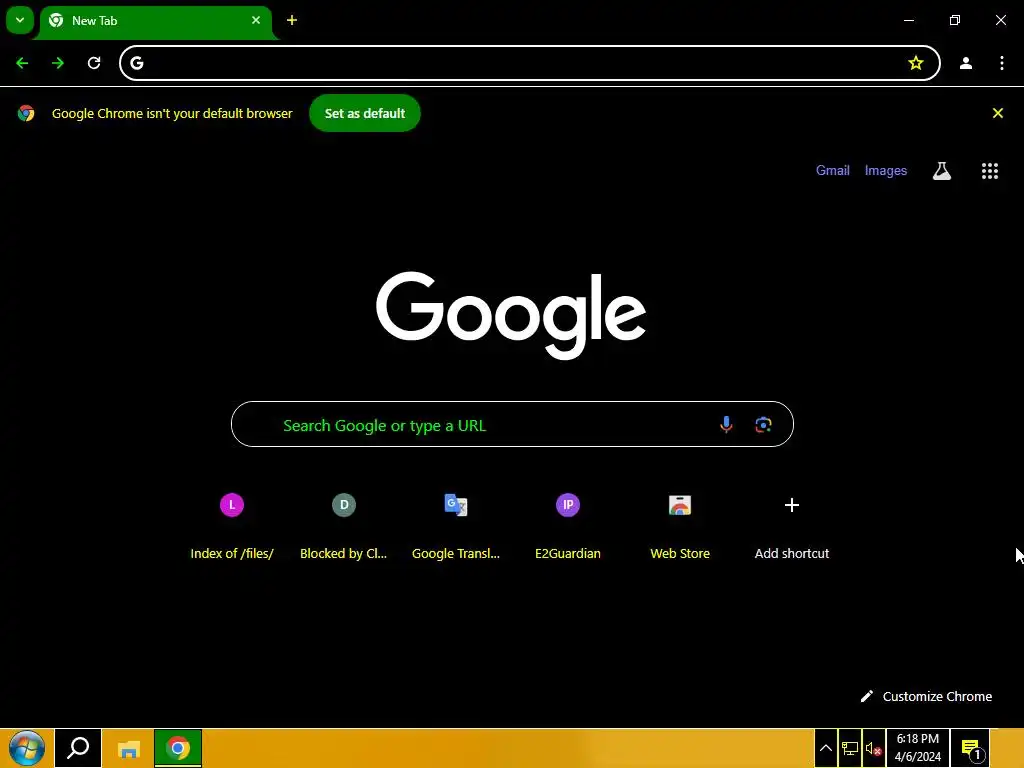
Task: Open the tab search dropdown arrow
Action: [x=20, y=20]
